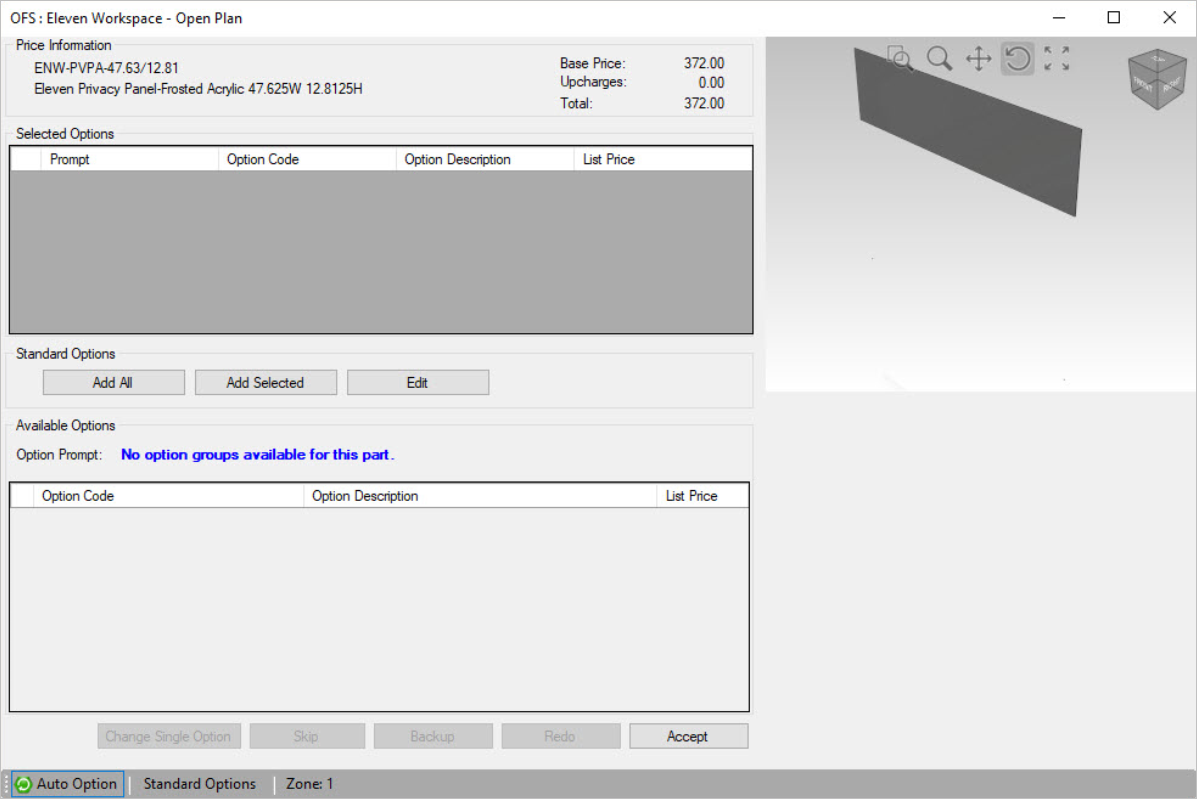Click the gray privacy panel 3D model
The image size is (1197, 799).
(x=968, y=131)
